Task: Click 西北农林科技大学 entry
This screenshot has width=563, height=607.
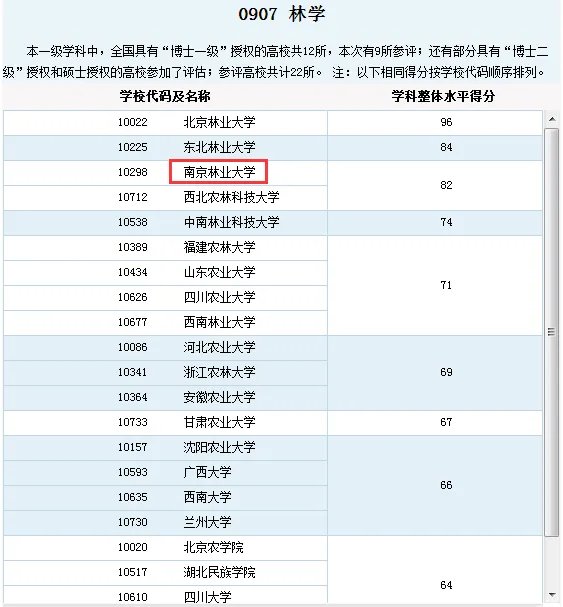Action: point(232,197)
